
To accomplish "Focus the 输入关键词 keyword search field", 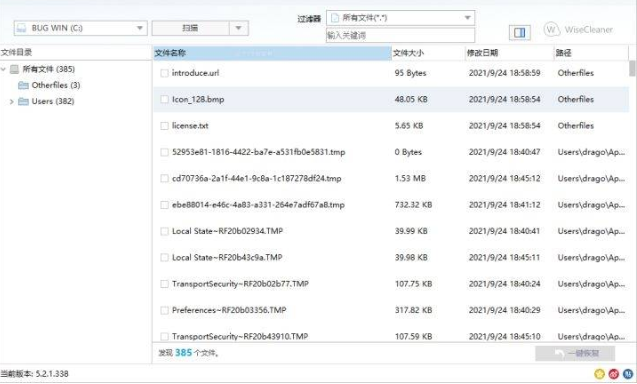I will point(400,35).
